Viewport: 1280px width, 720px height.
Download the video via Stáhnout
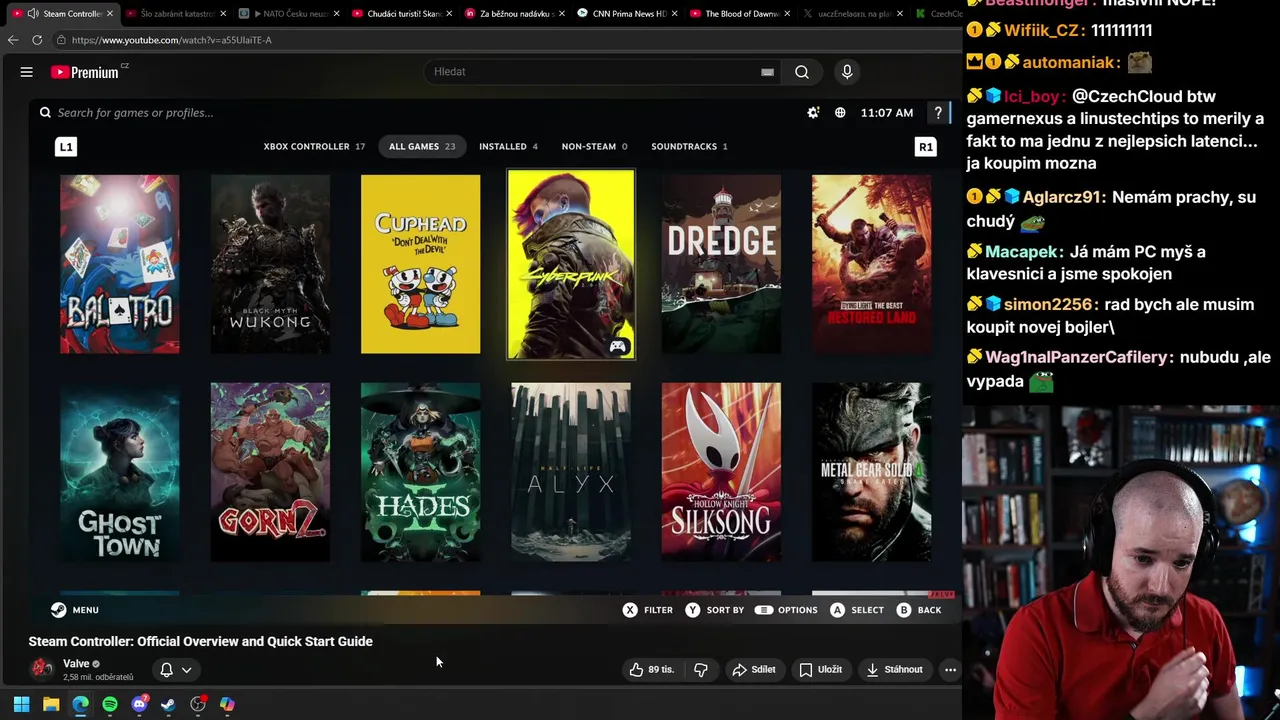tap(894, 670)
